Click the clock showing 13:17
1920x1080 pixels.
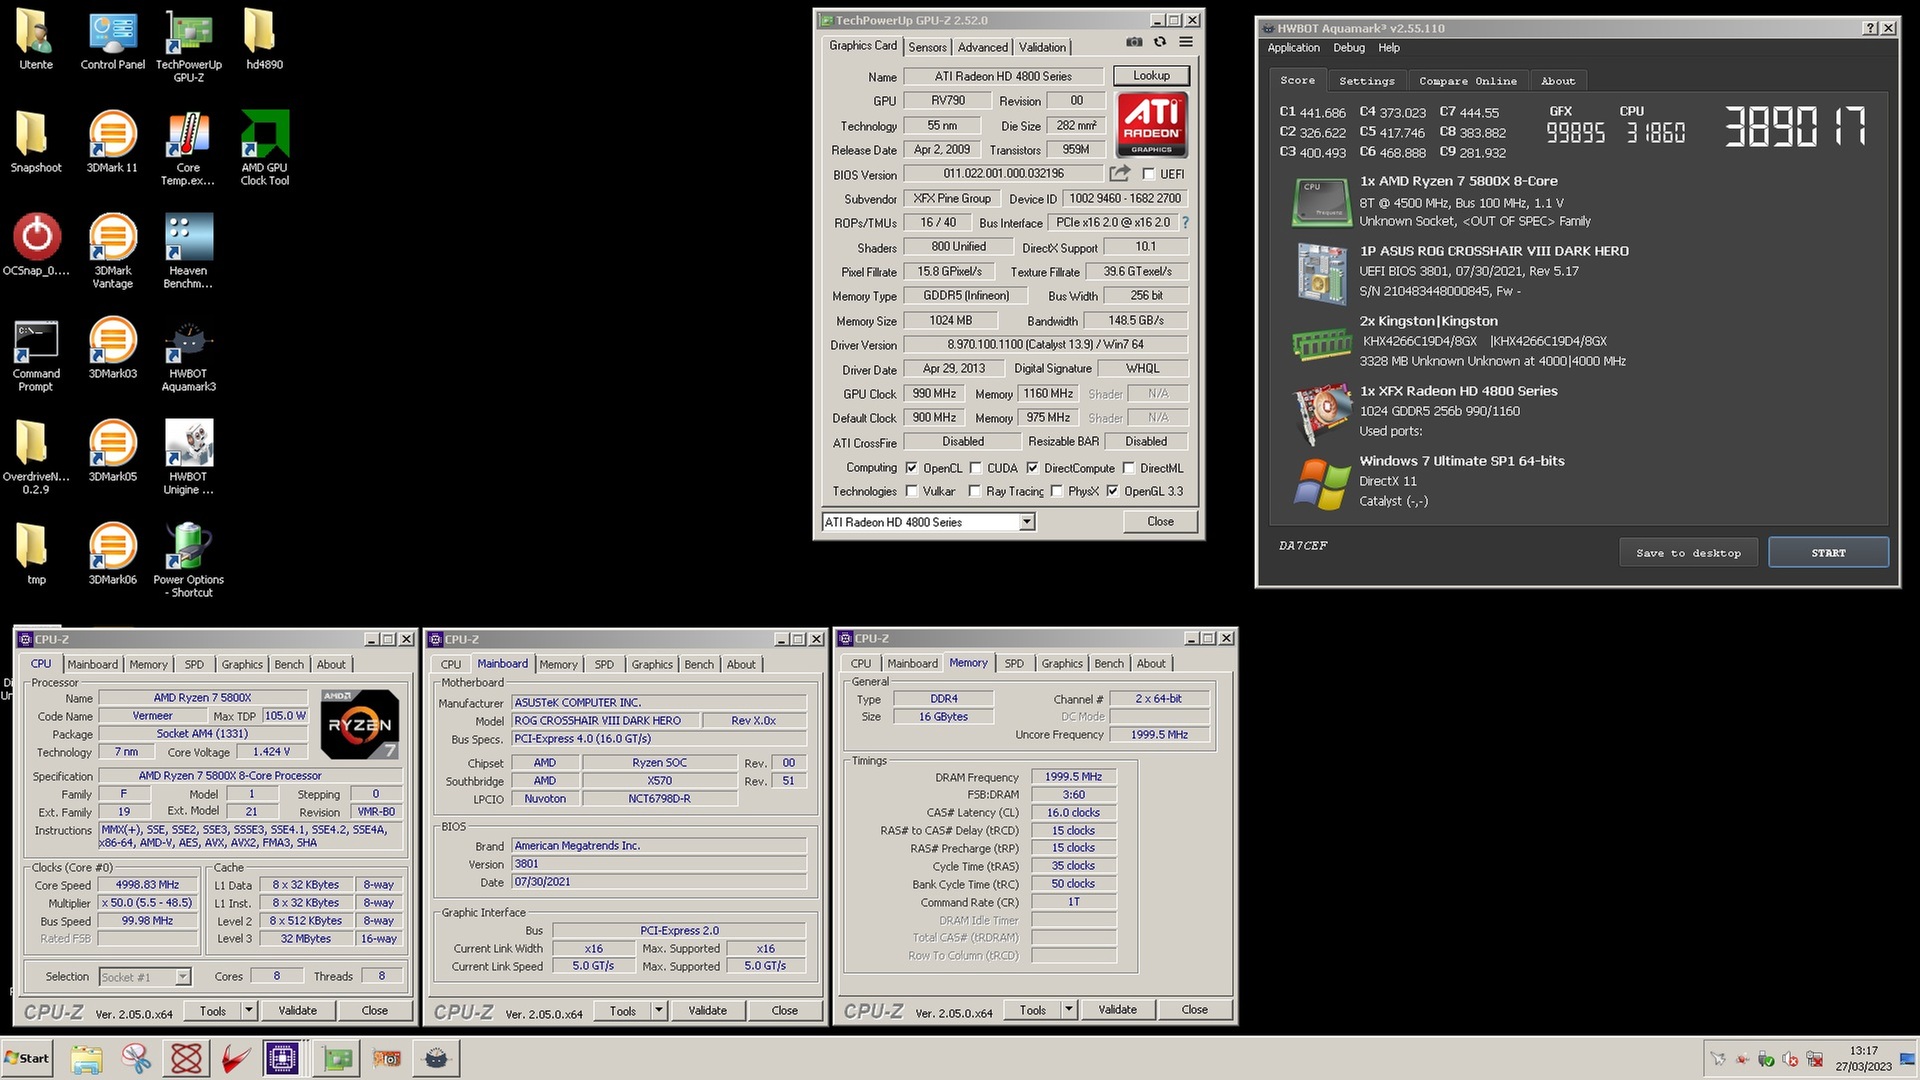(x=1863, y=1051)
